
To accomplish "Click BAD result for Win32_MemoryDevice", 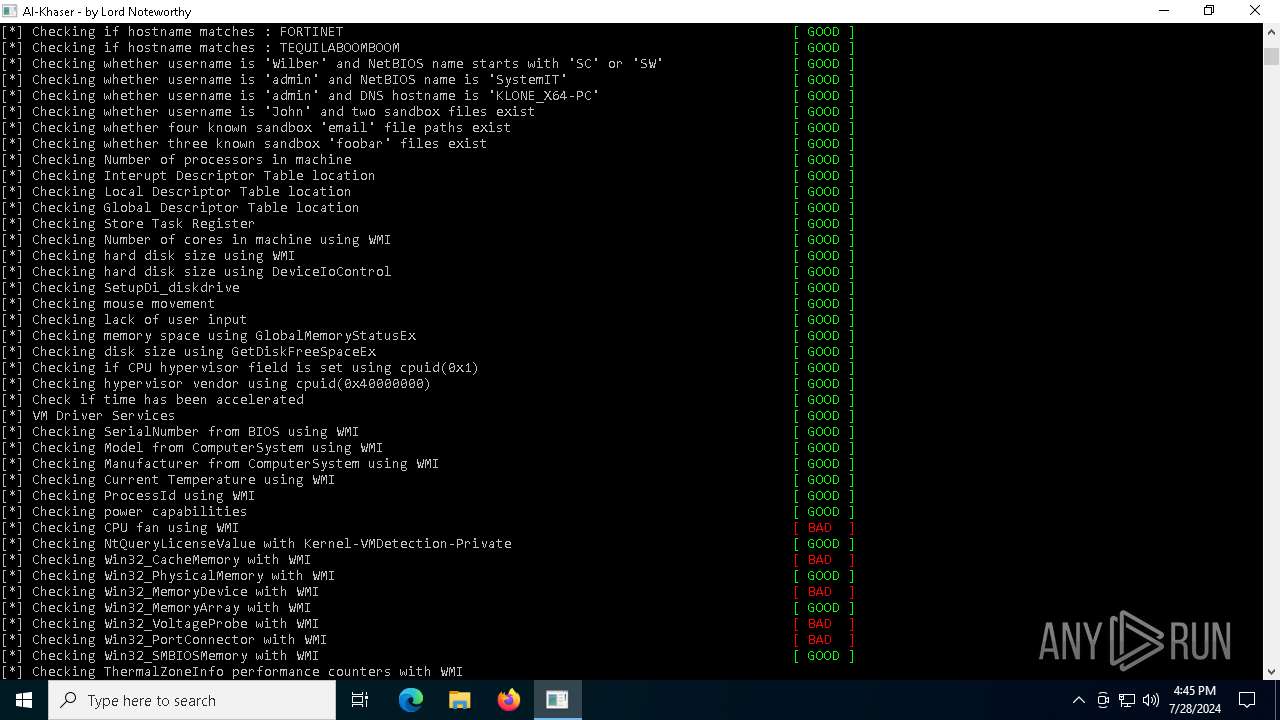I will (824, 592).
